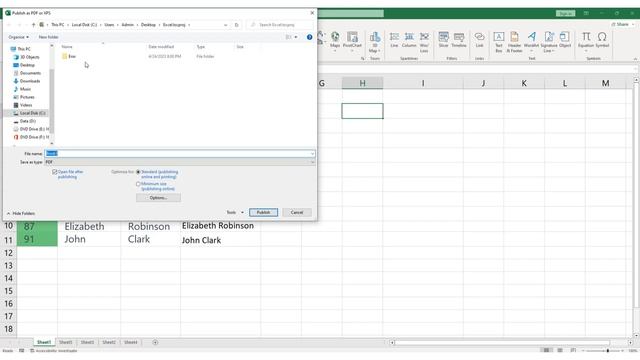The height and width of the screenshot is (360, 640).
Task: Click the dialog's folder search box
Action: [280, 25]
